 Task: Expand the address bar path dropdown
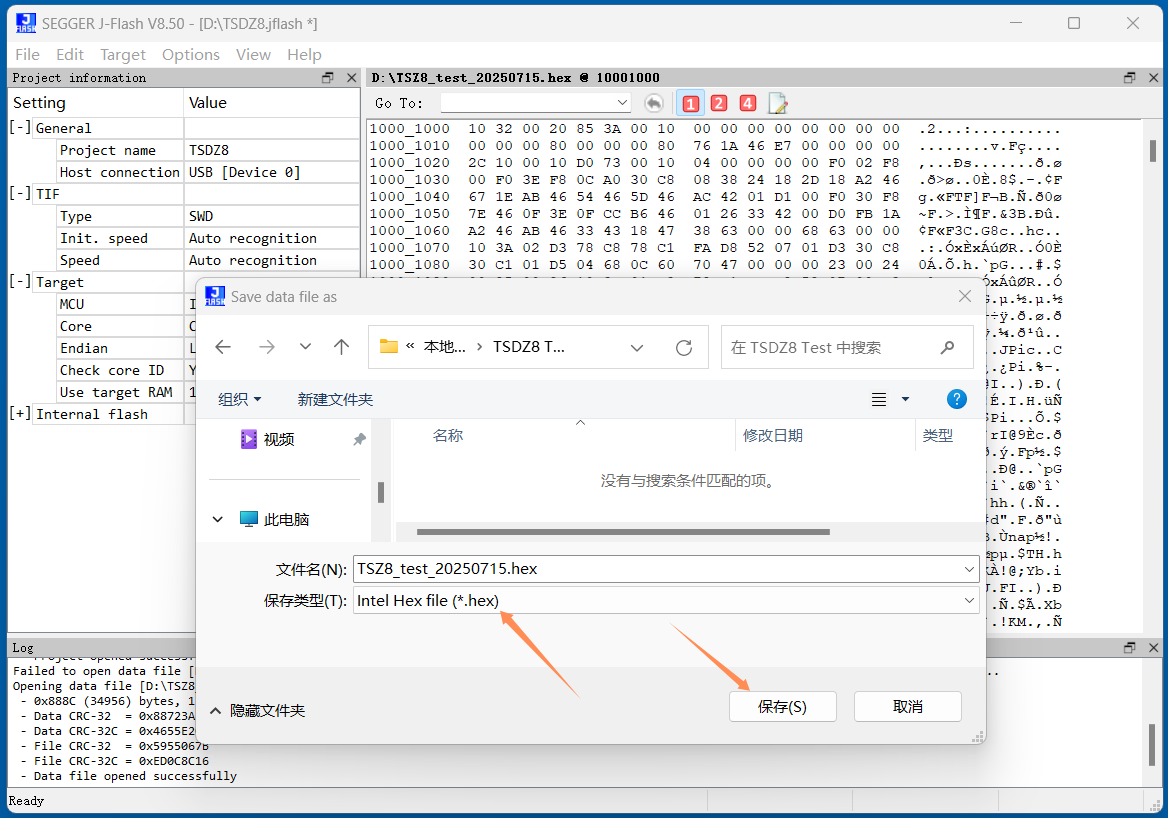click(636, 347)
